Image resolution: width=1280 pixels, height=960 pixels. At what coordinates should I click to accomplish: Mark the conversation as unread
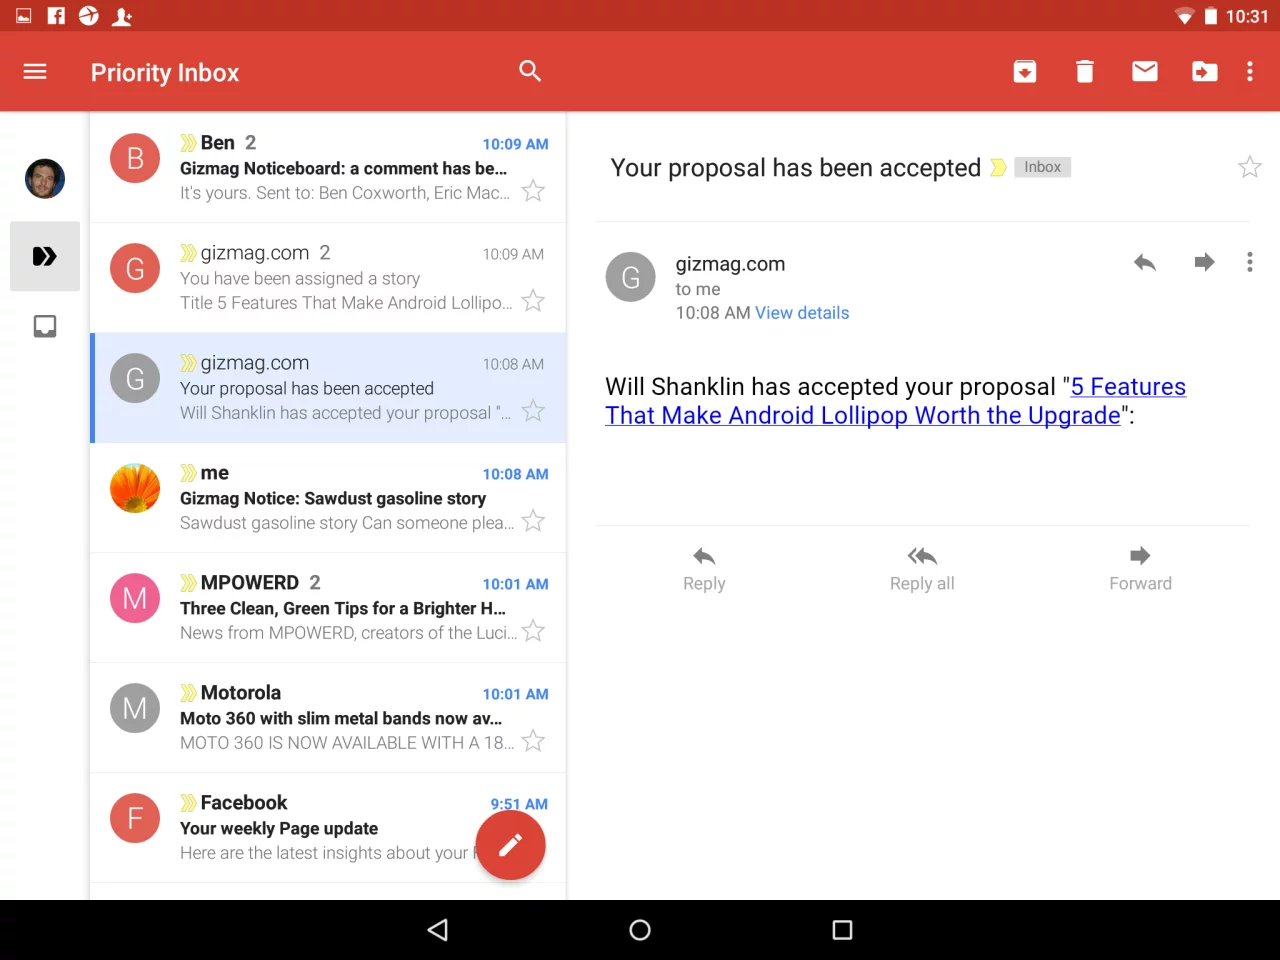pos(1144,71)
